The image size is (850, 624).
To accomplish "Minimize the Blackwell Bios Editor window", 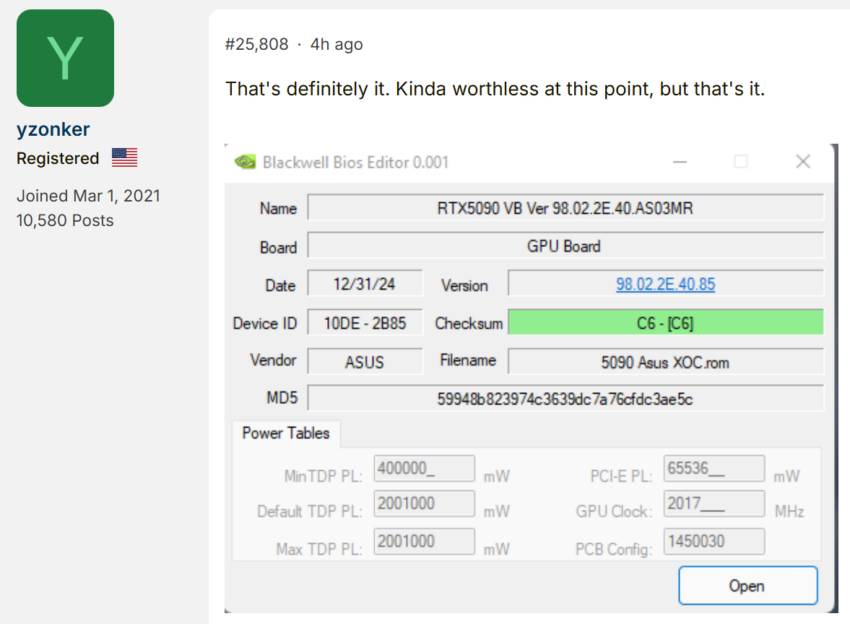I will [x=680, y=161].
